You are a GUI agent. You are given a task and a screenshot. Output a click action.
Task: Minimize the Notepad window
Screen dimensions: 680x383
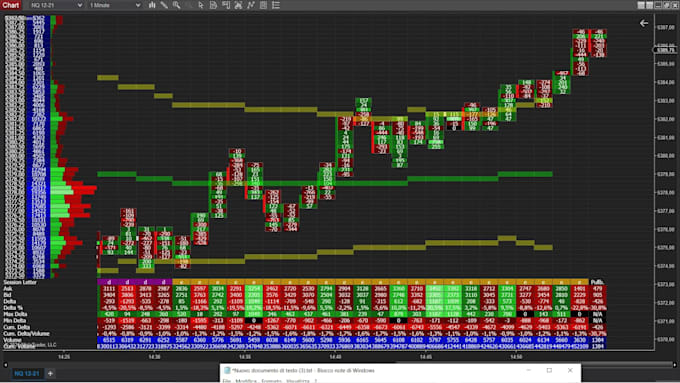point(529,370)
